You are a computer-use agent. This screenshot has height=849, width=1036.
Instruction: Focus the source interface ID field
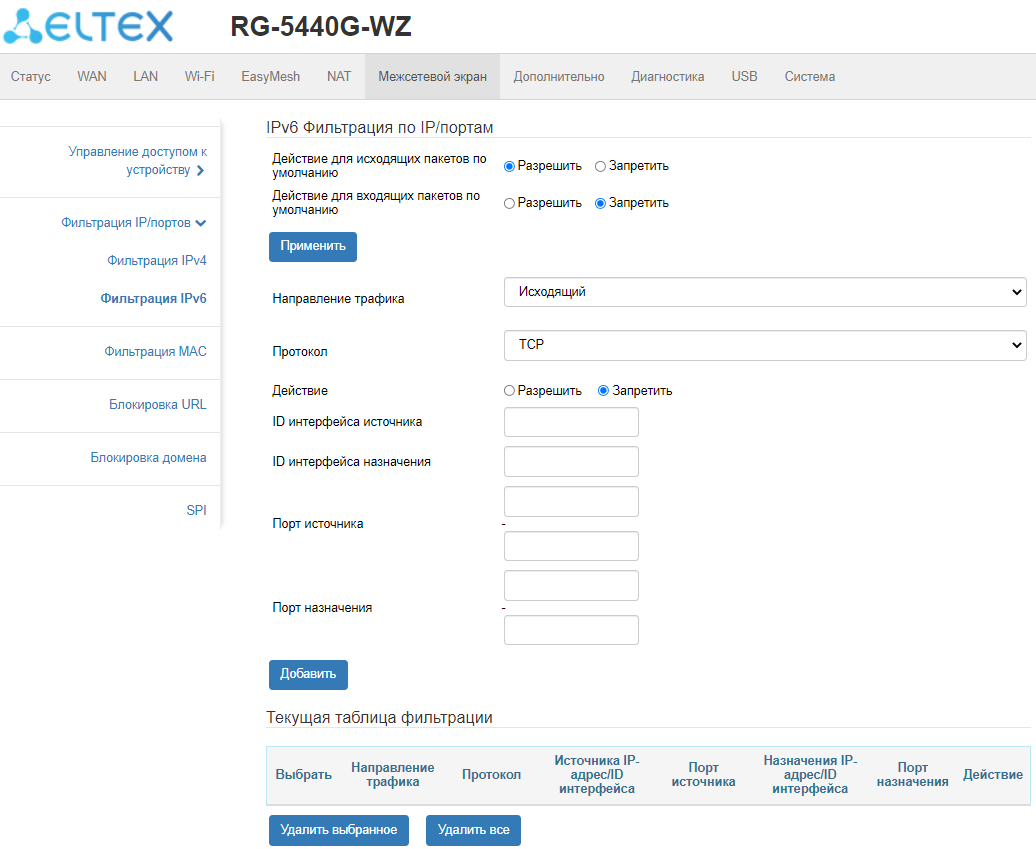point(571,422)
